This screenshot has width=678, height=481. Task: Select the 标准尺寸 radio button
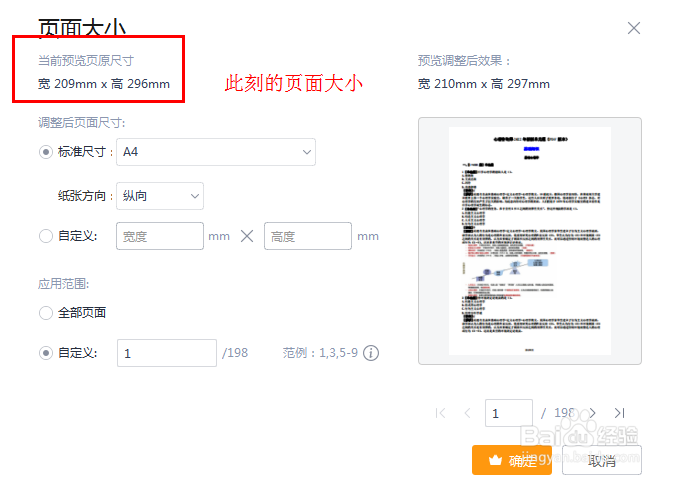pyautogui.click(x=46, y=152)
